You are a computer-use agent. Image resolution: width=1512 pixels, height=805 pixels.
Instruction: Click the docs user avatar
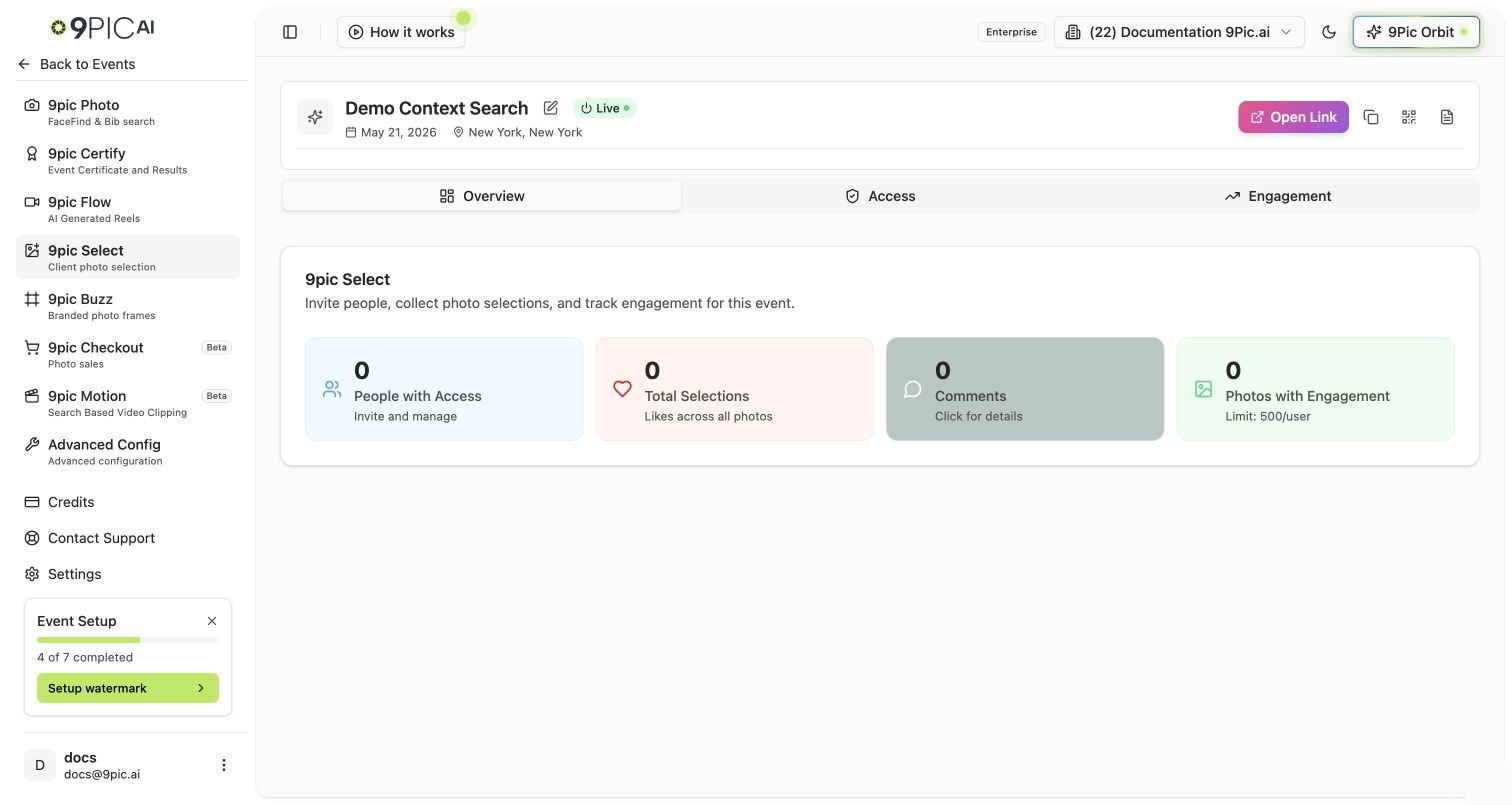[x=40, y=765]
